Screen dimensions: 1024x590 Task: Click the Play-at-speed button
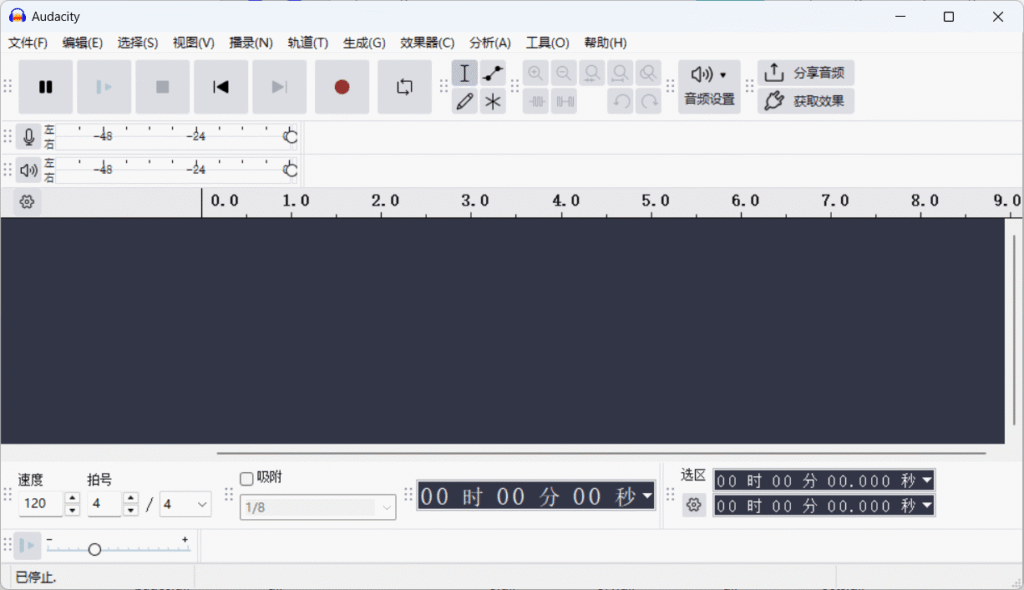(27, 546)
